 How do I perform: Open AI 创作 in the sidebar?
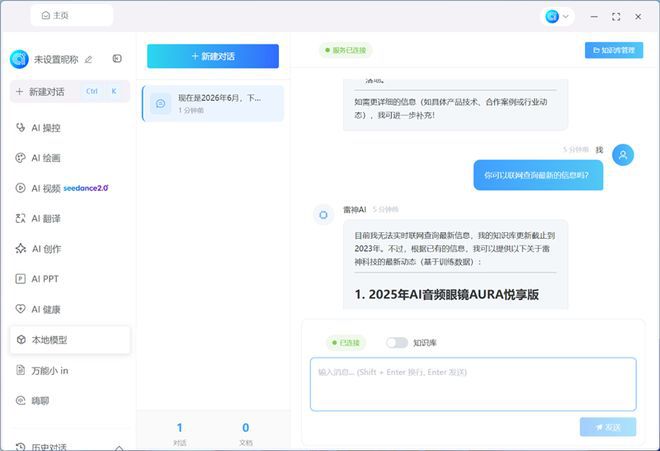(70, 249)
